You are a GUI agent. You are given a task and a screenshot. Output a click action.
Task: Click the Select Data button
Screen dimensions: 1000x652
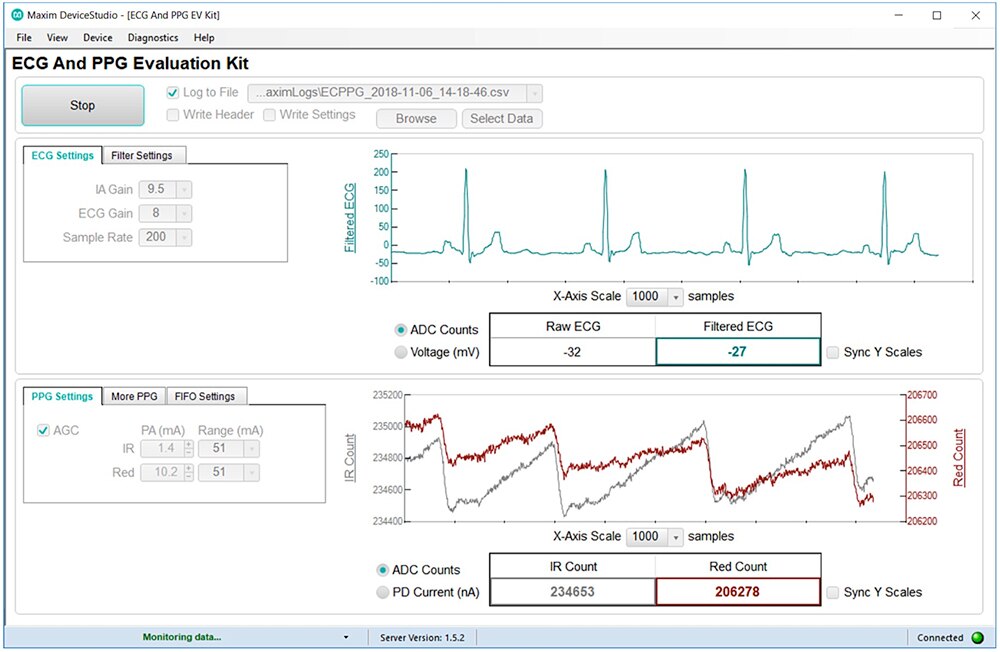(x=502, y=119)
